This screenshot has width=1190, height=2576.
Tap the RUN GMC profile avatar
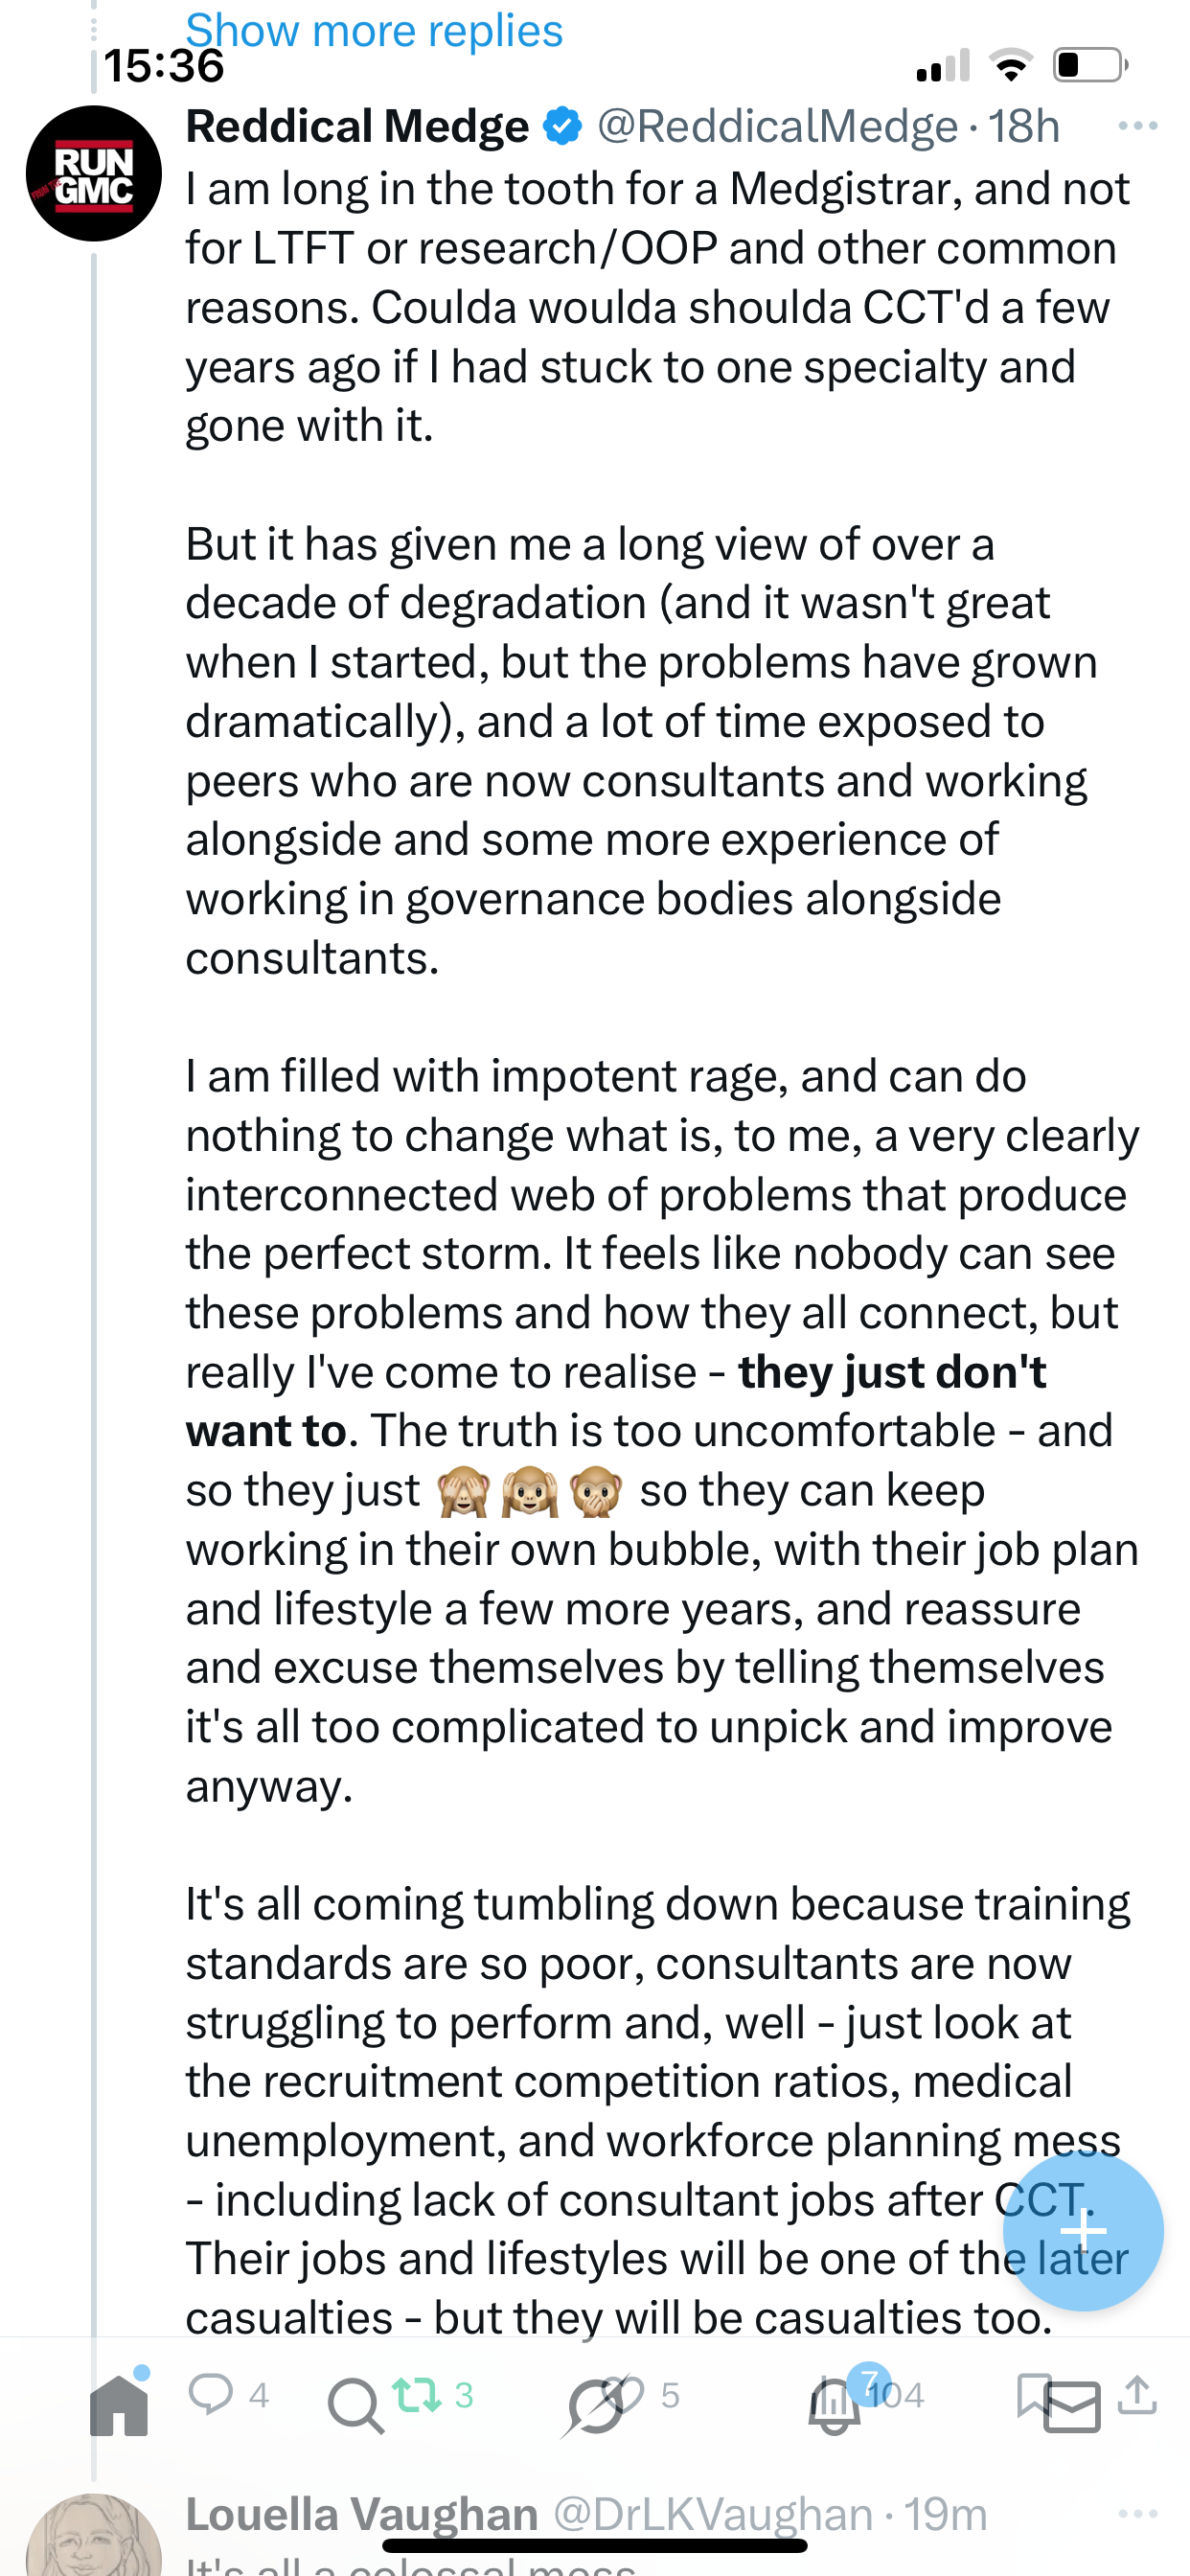(x=94, y=174)
